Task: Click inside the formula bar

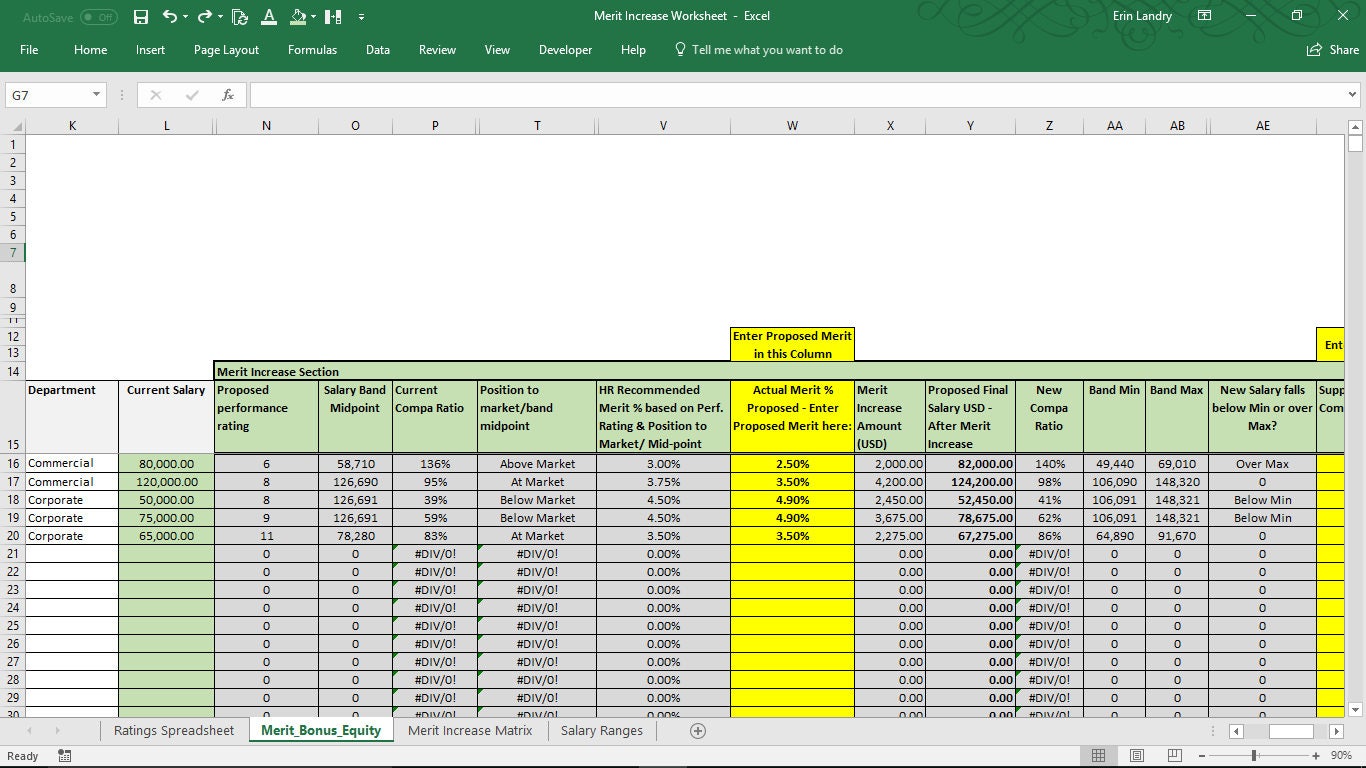Action: coord(797,95)
